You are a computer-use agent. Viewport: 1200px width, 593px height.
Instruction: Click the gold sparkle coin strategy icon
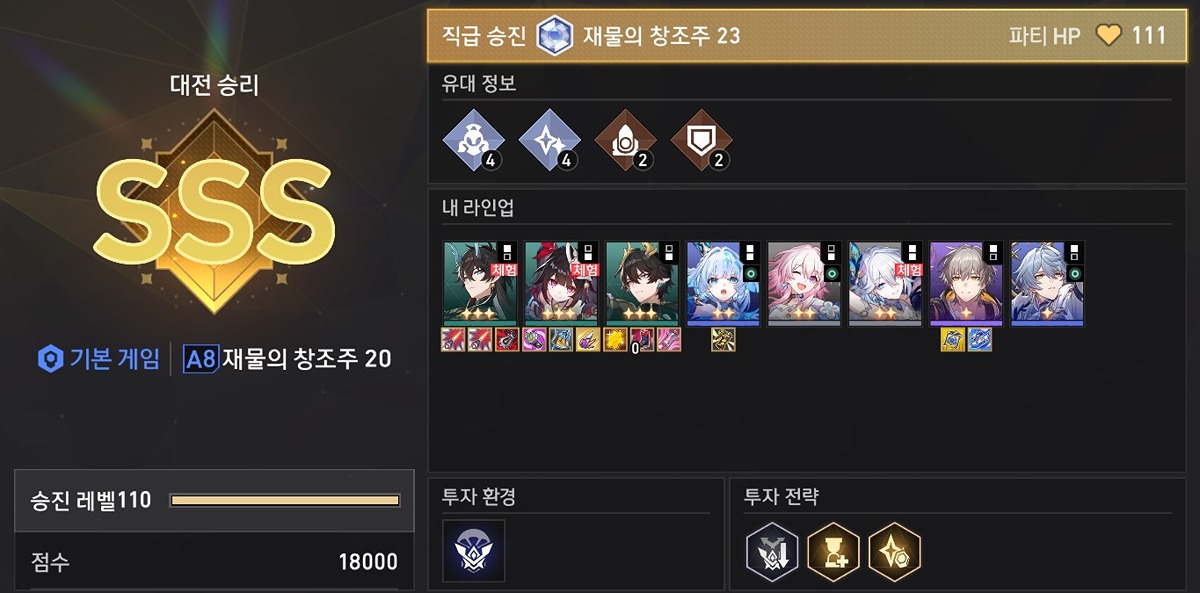894,551
